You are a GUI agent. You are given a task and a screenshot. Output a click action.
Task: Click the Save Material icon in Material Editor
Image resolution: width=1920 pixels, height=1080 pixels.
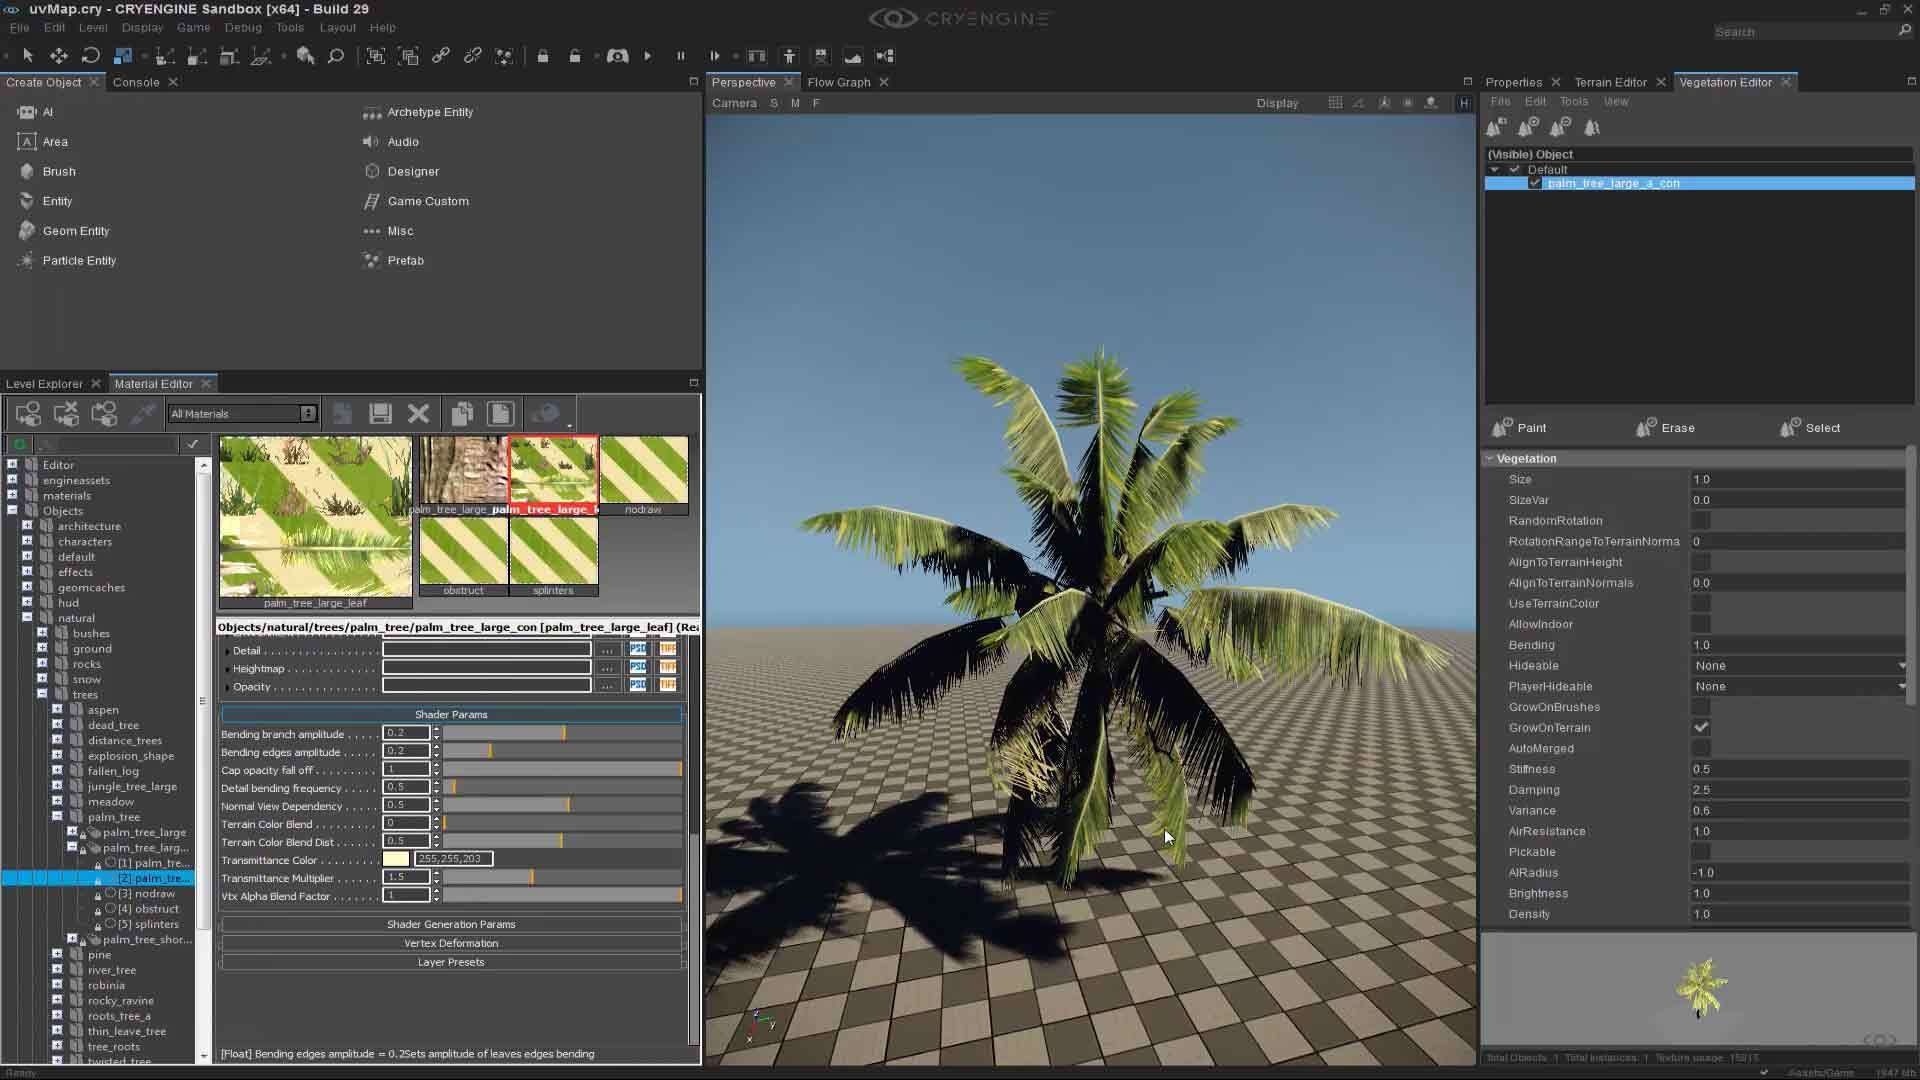click(x=379, y=413)
